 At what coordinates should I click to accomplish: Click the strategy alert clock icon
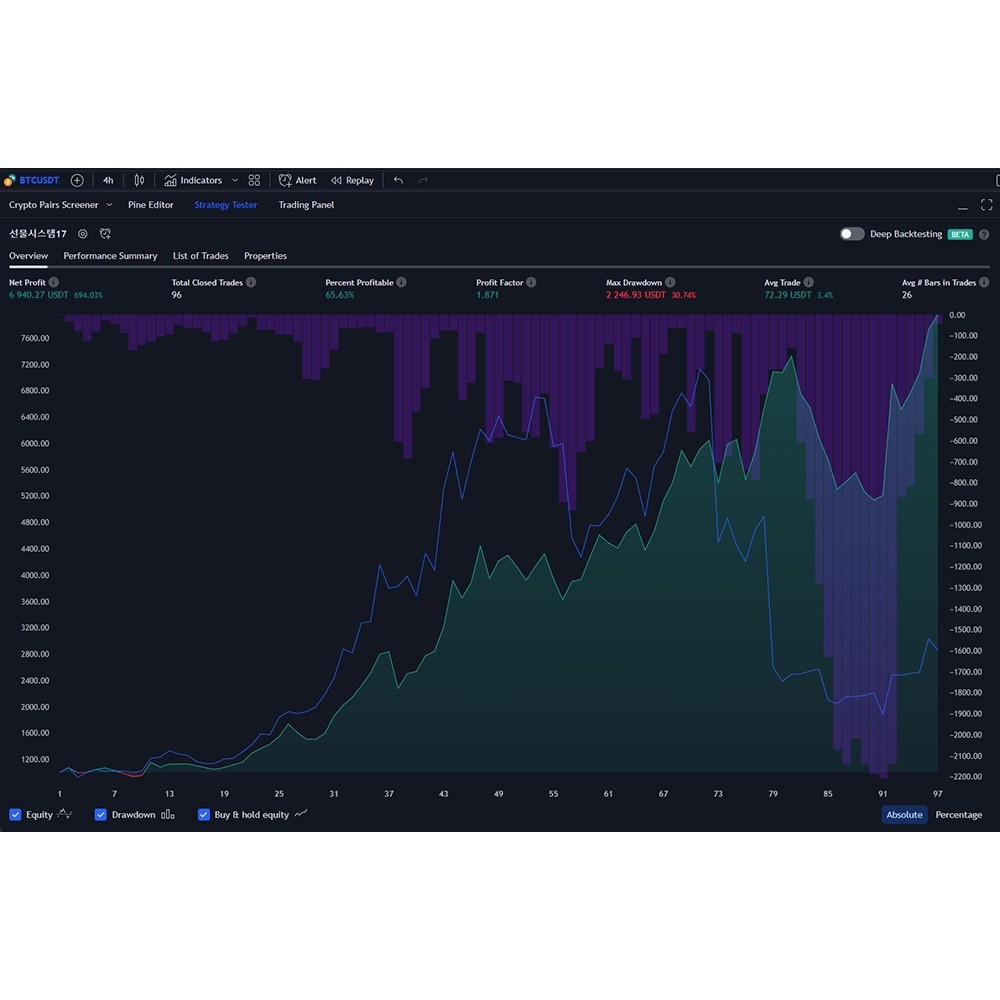[x=105, y=233]
